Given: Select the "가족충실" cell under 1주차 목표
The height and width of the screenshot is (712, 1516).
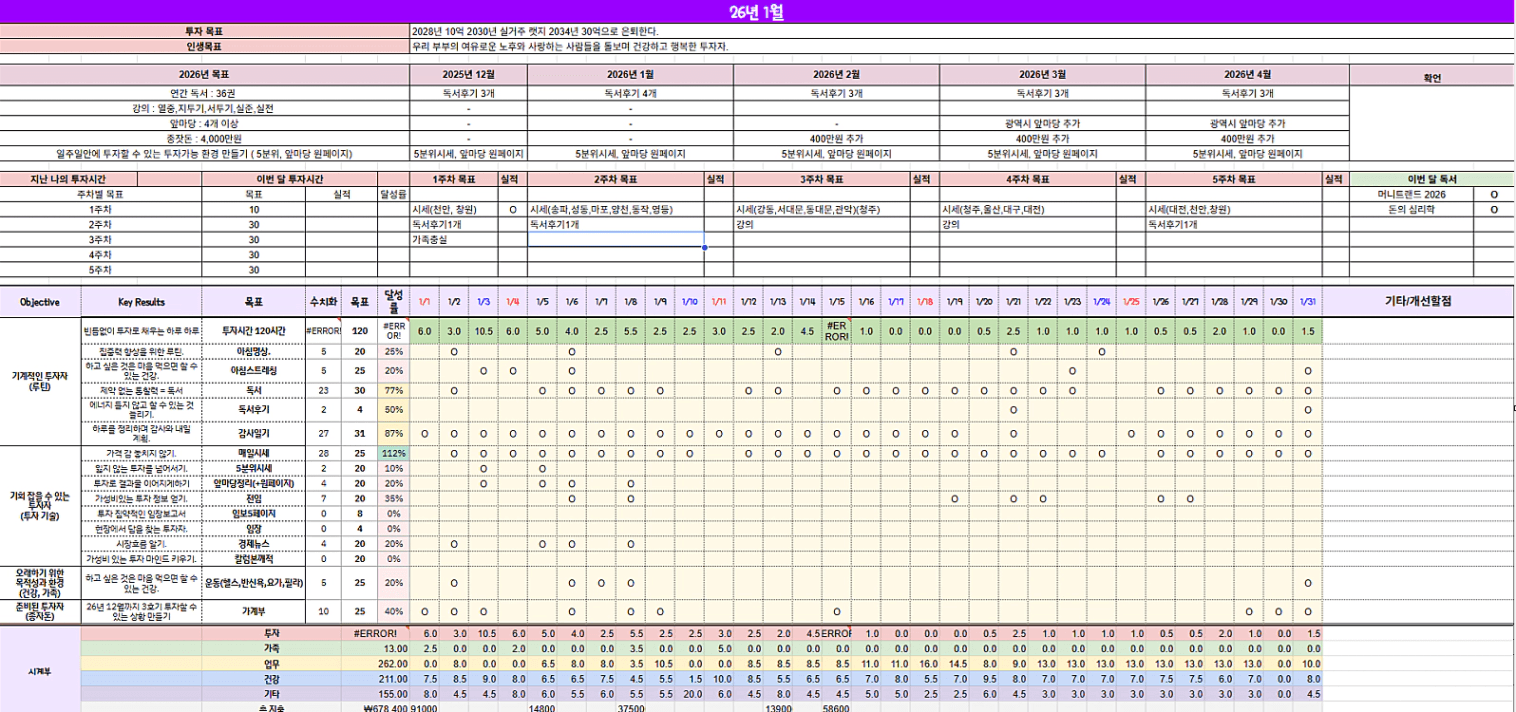Looking at the screenshot, I should pyautogui.click(x=453, y=240).
